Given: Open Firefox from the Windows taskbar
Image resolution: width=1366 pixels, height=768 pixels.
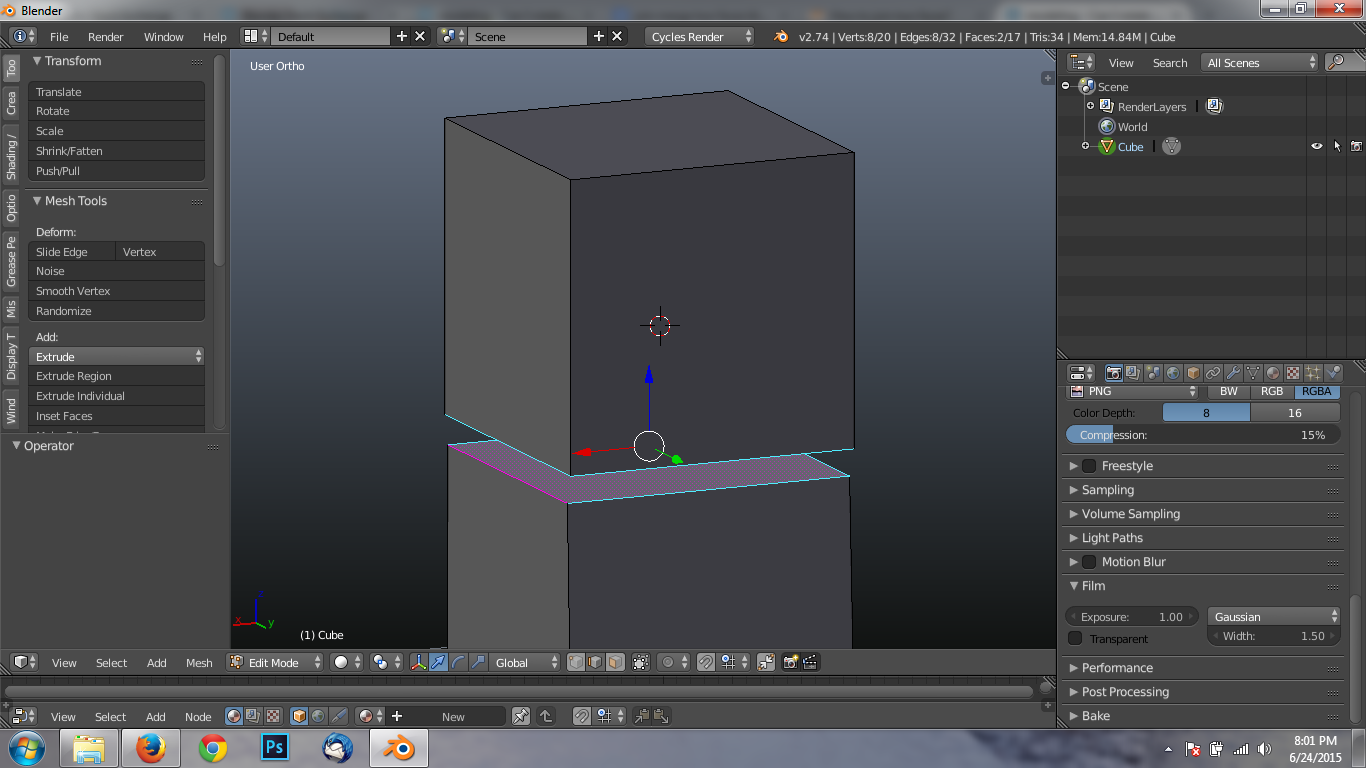Looking at the screenshot, I should 151,748.
